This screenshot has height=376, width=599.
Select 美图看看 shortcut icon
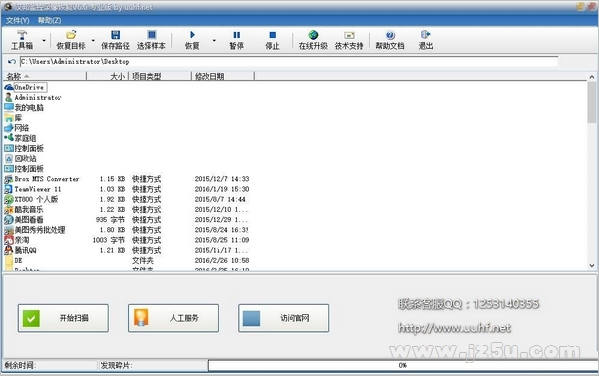(x=9, y=220)
